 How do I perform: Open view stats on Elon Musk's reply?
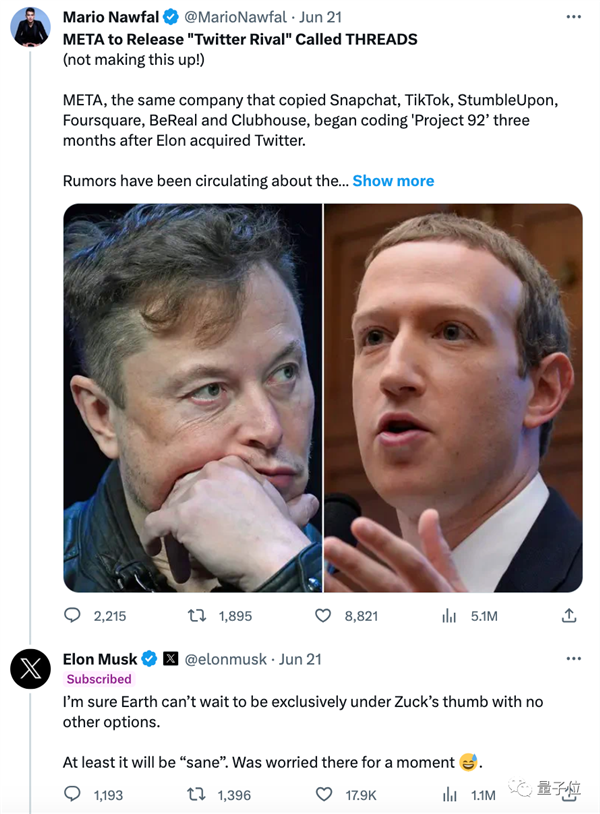tap(449, 795)
